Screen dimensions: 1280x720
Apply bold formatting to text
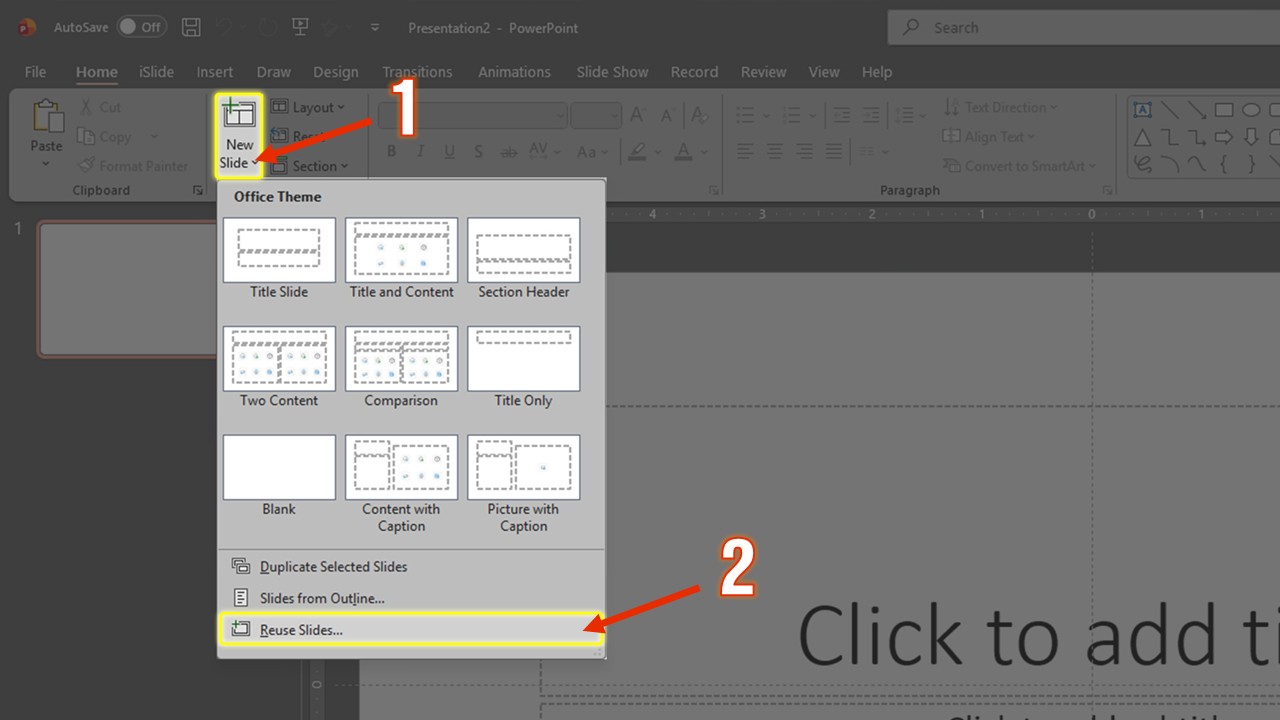(392, 151)
